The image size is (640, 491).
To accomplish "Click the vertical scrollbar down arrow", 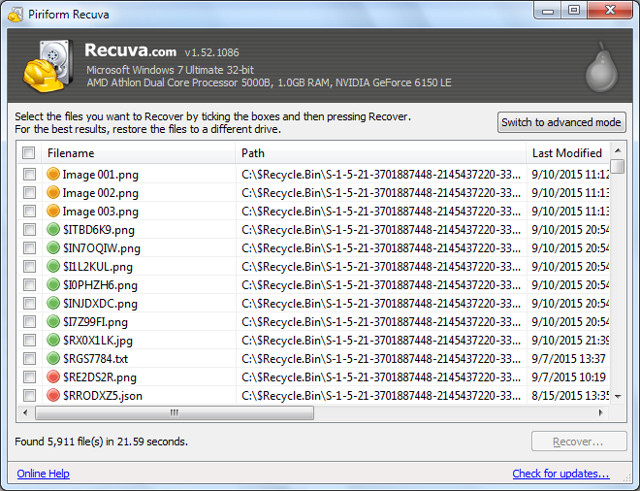I will (x=618, y=396).
